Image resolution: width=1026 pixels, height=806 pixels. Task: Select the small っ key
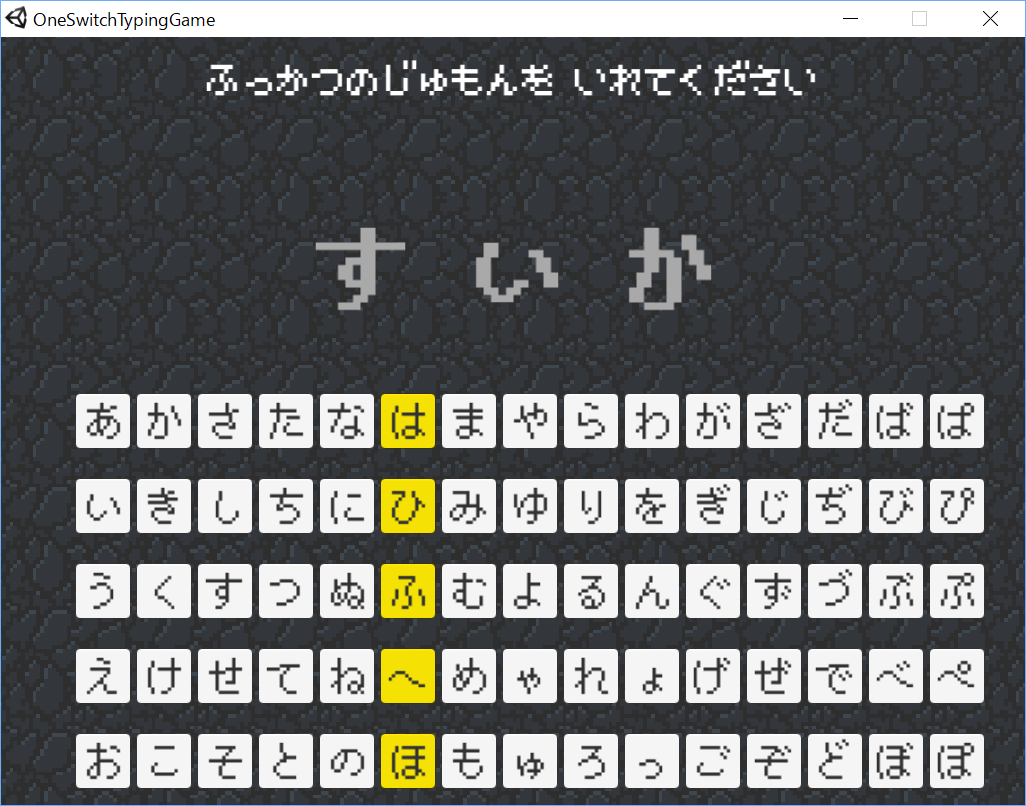(652, 761)
